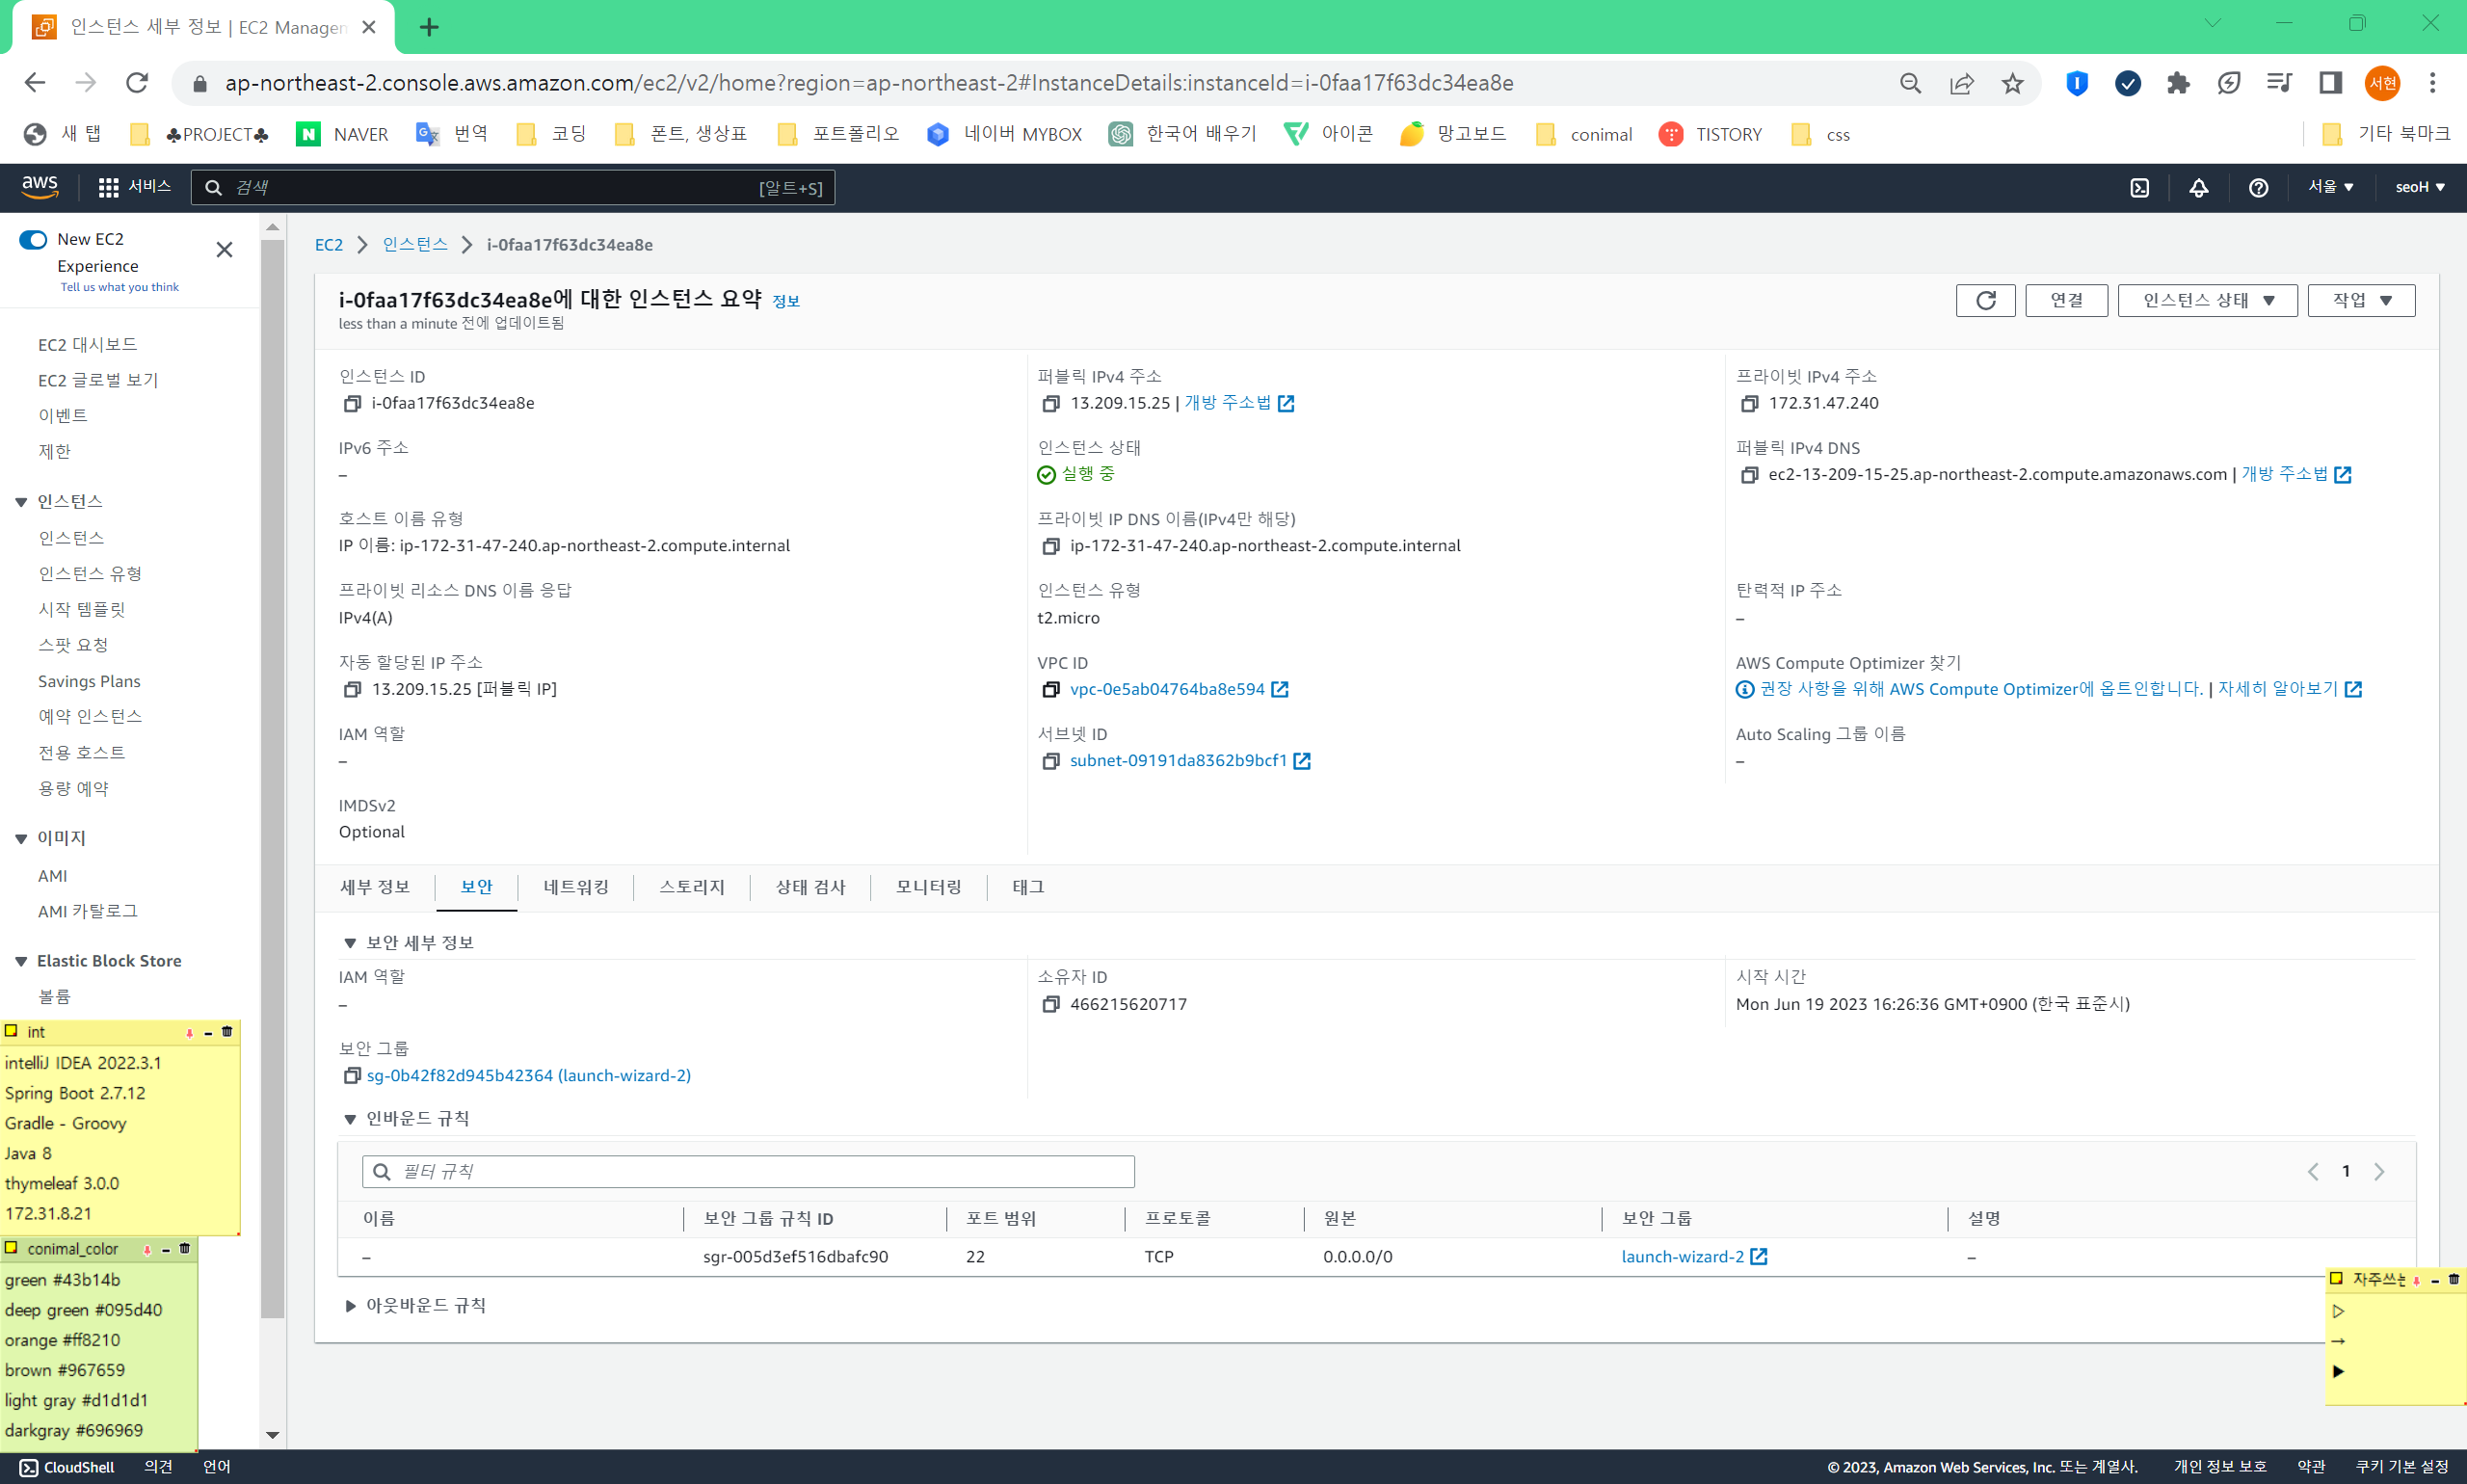This screenshot has width=2467, height=1484.
Task: Open the 인스턴스 상태 dropdown
Action: click(2207, 300)
